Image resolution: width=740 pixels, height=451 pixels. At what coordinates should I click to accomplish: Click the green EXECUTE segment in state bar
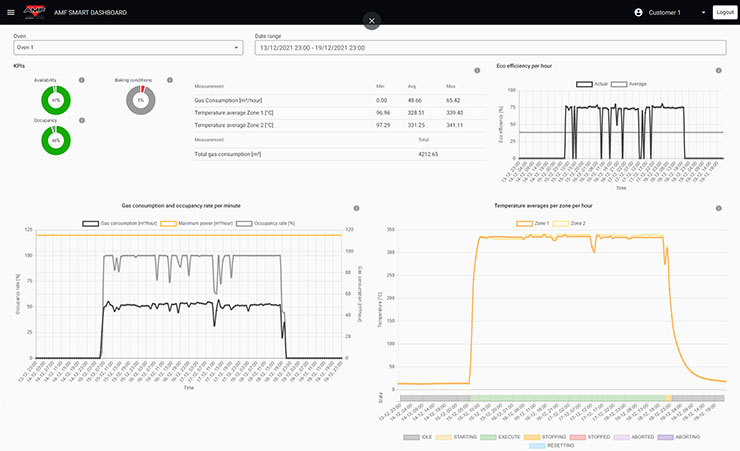coord(568,398)
